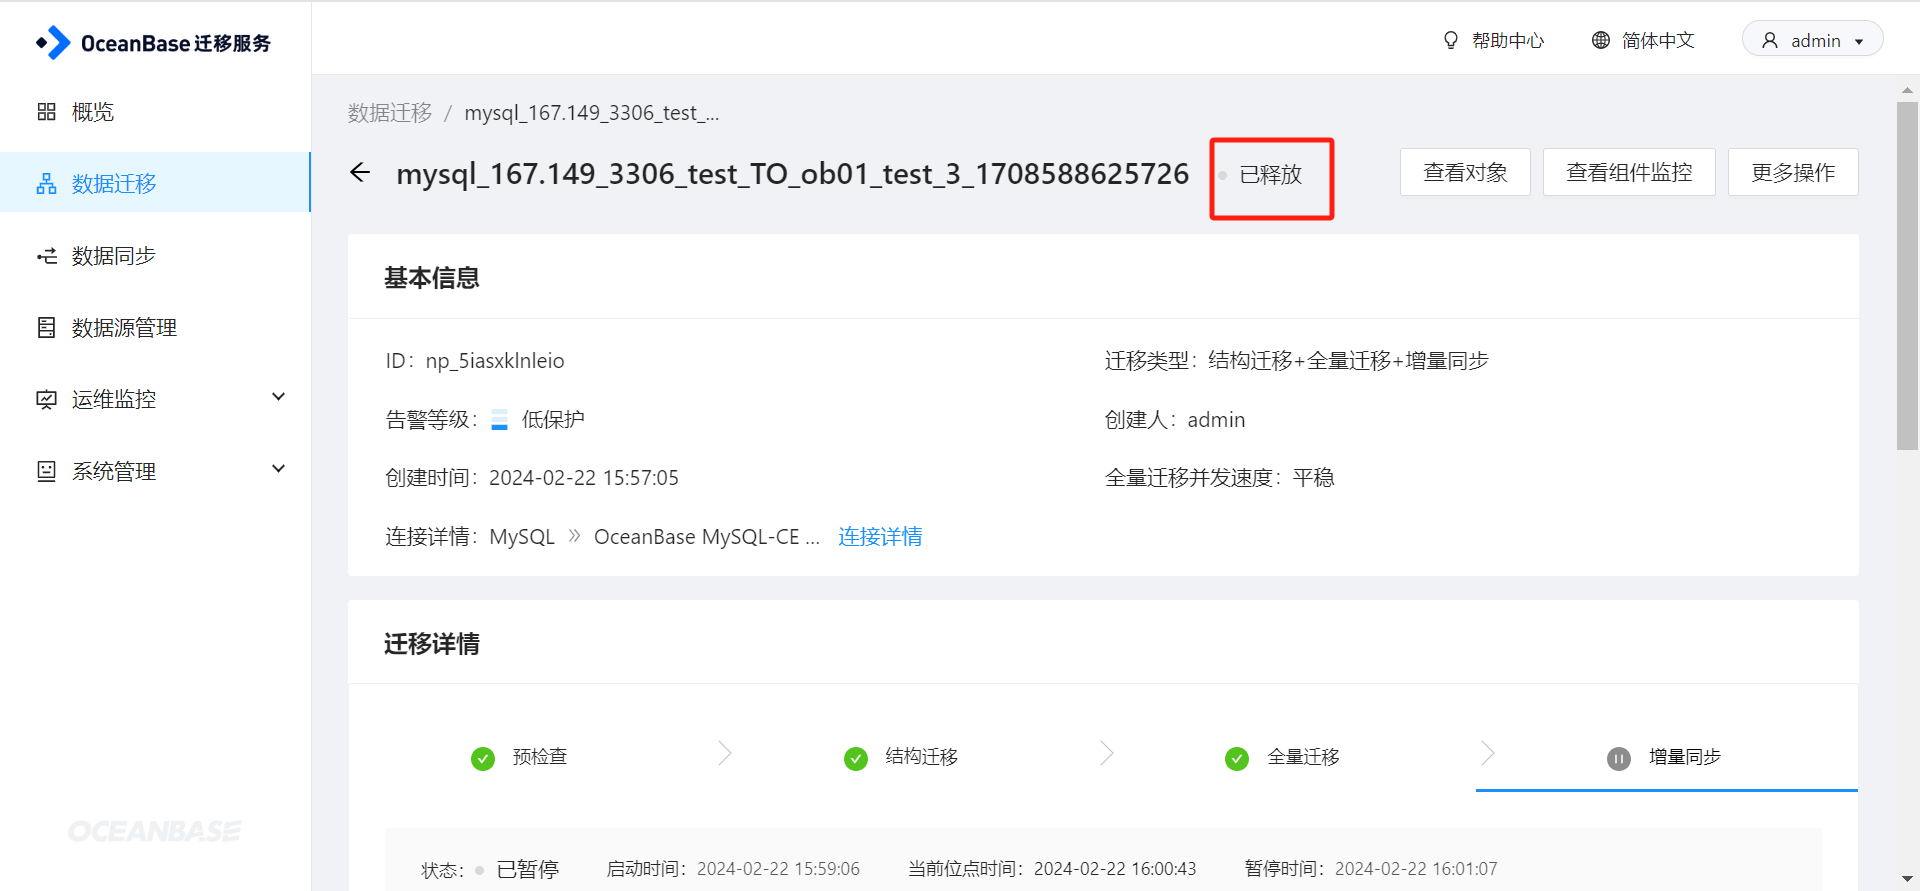Click the OceanBase logo icon
The width and height of the screenshot is (1920, 891).
(53, 43)
